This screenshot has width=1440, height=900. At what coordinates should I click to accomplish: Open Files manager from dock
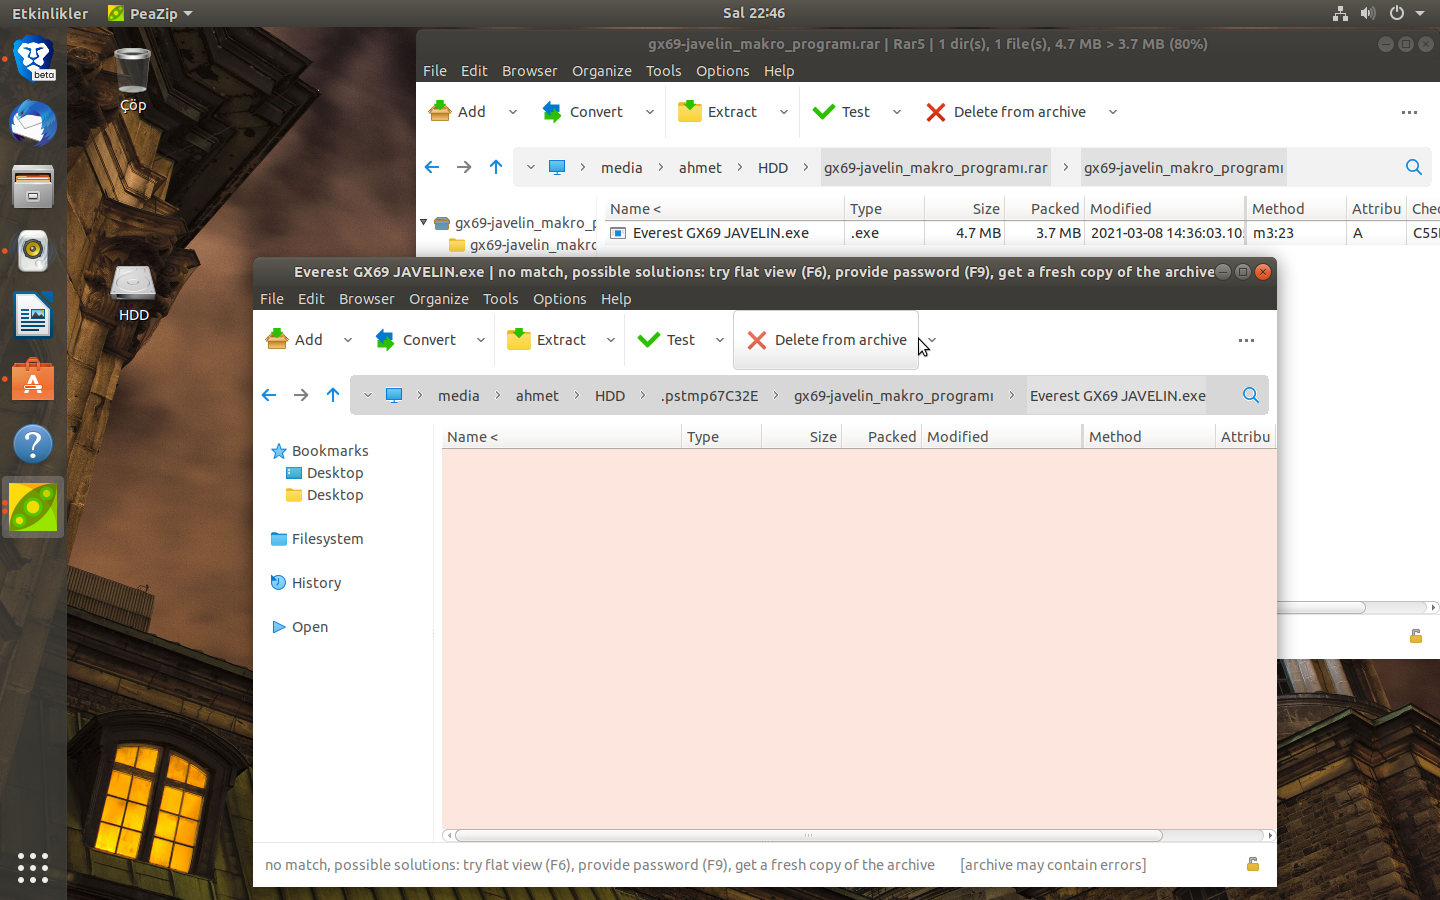click(33, 188)
